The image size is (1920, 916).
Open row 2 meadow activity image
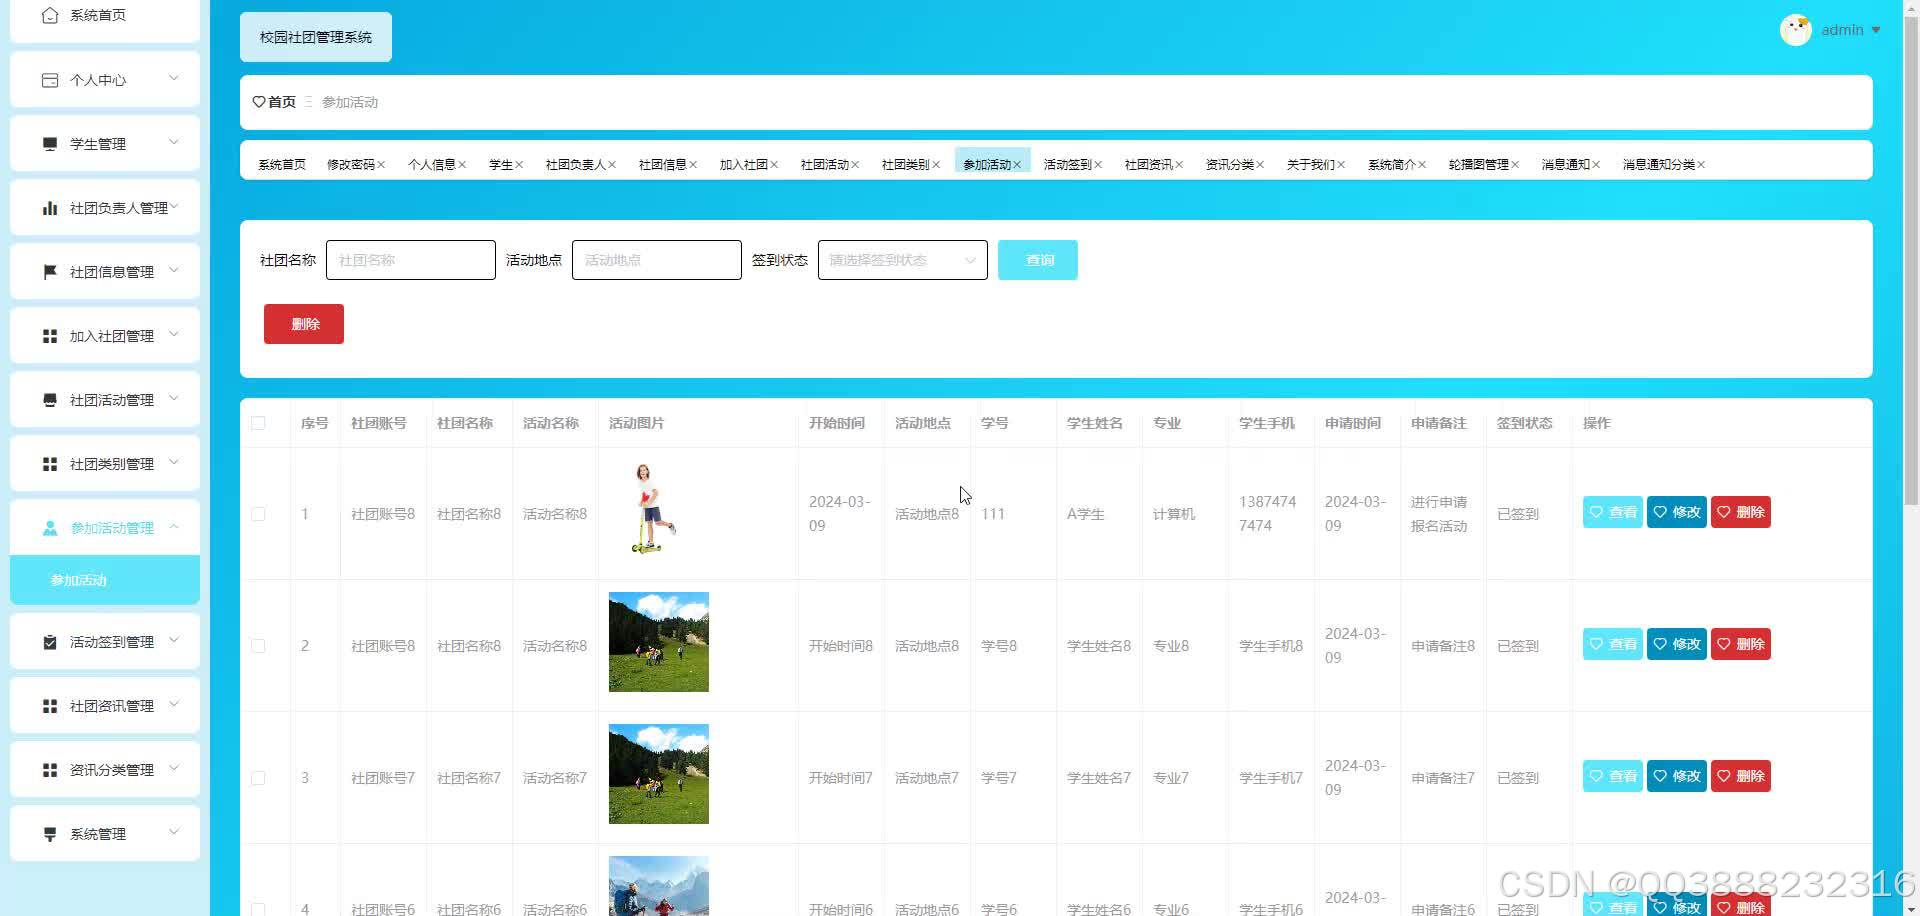(659, 642)
